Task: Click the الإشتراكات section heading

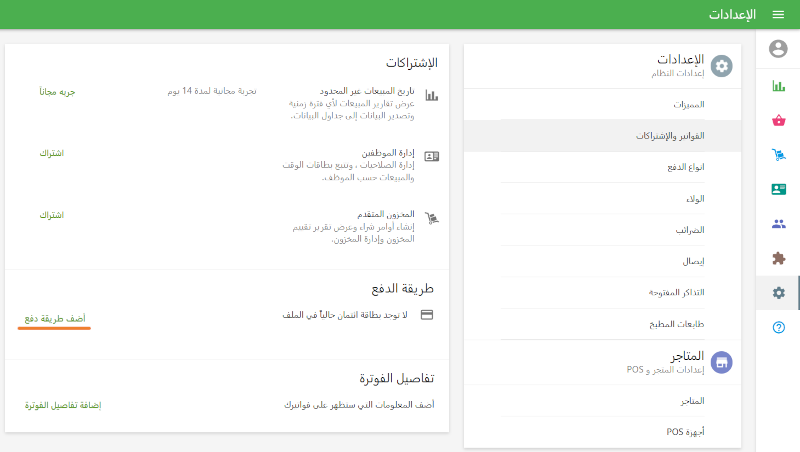Action: point(412,63)
